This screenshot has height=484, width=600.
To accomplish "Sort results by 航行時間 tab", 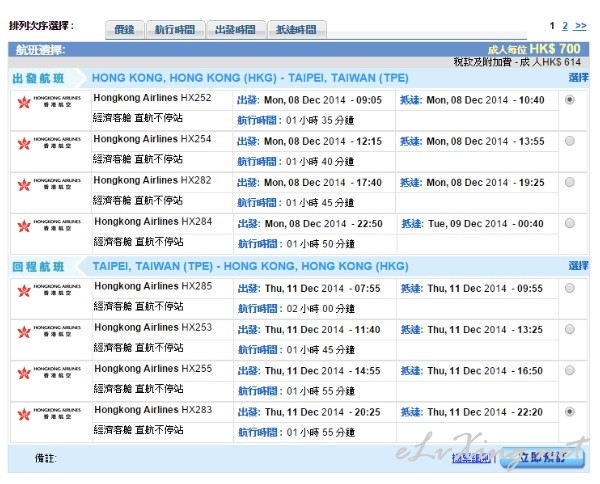I will coord(175,29).
